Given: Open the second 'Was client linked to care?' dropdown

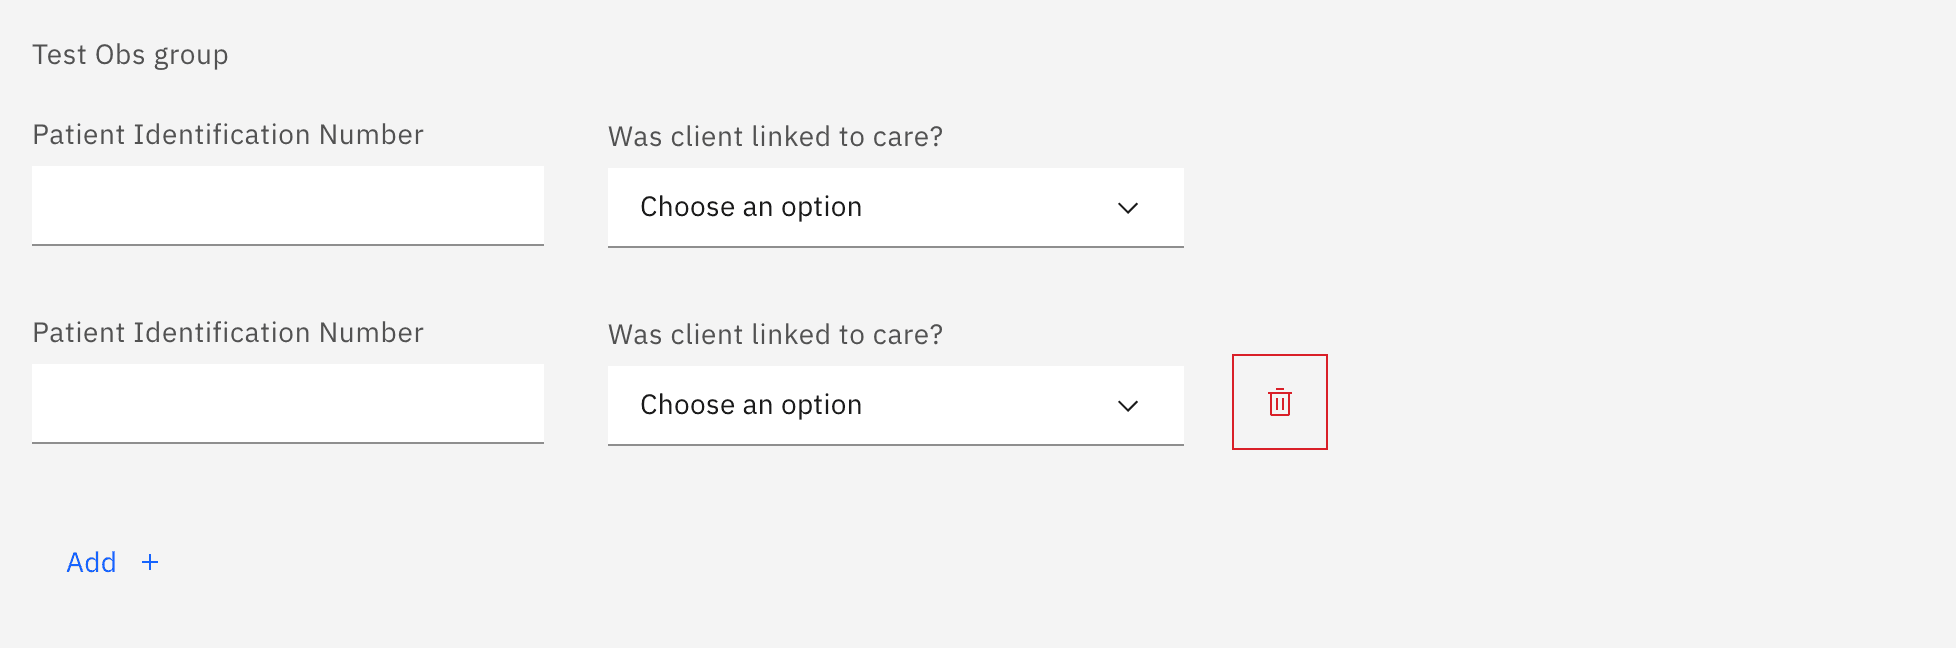Looking at the screenshot, I should pyautogui.click(x=896, y=405).
